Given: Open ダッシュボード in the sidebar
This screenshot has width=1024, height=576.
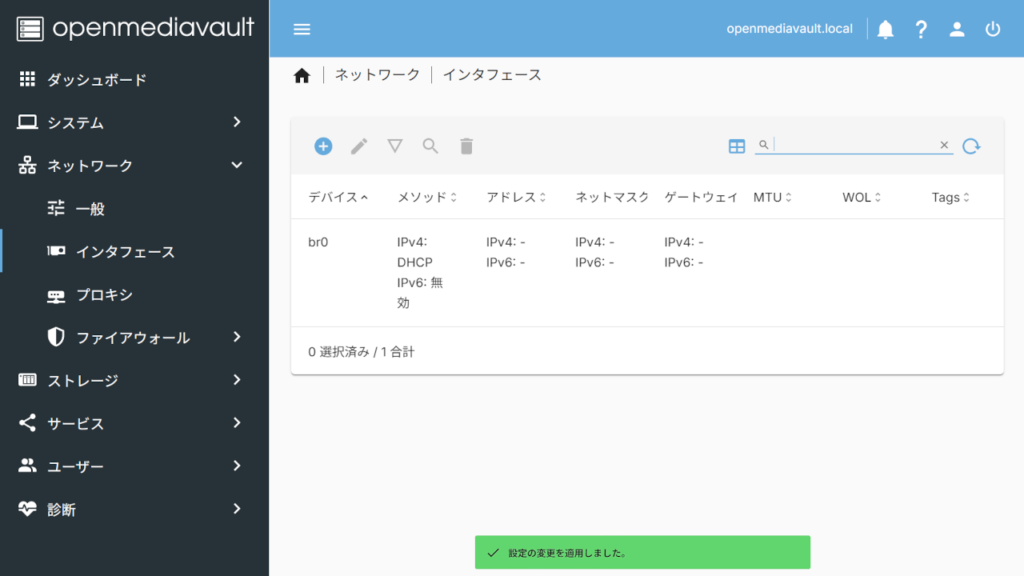Looking at the screenshot, I should pos(96,79).
